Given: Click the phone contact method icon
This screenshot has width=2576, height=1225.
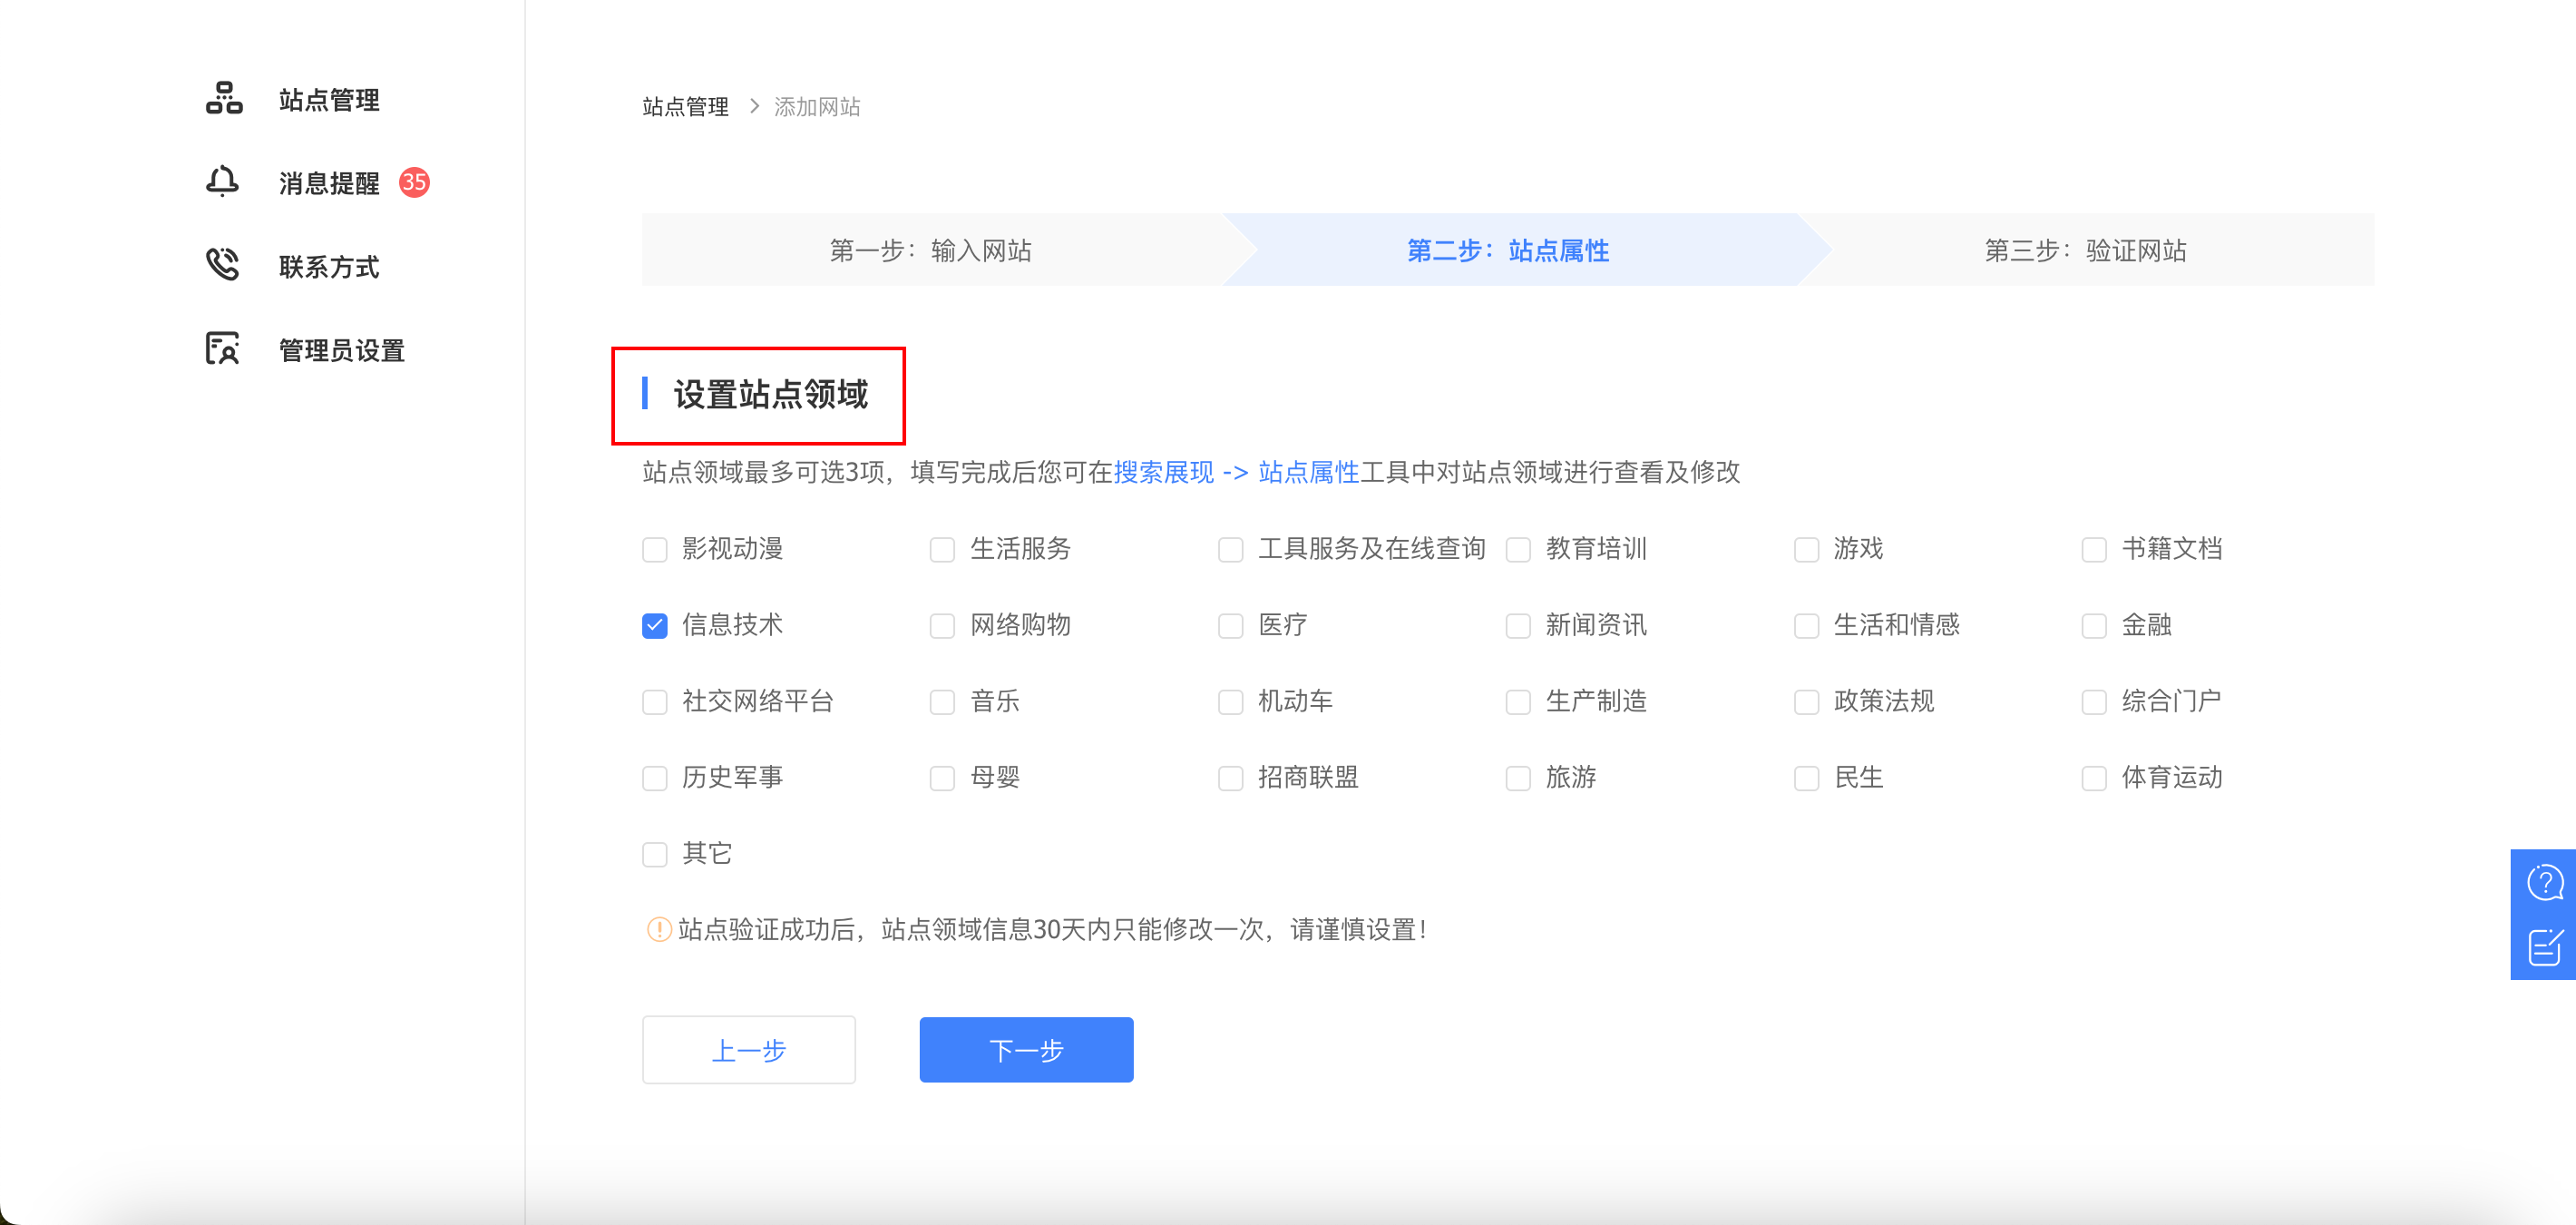Looking at the screenshot, I should tap(222, 265).
